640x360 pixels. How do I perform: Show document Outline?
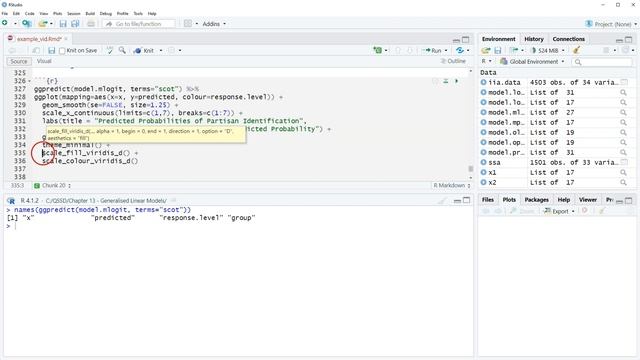(x=453, y=61)
